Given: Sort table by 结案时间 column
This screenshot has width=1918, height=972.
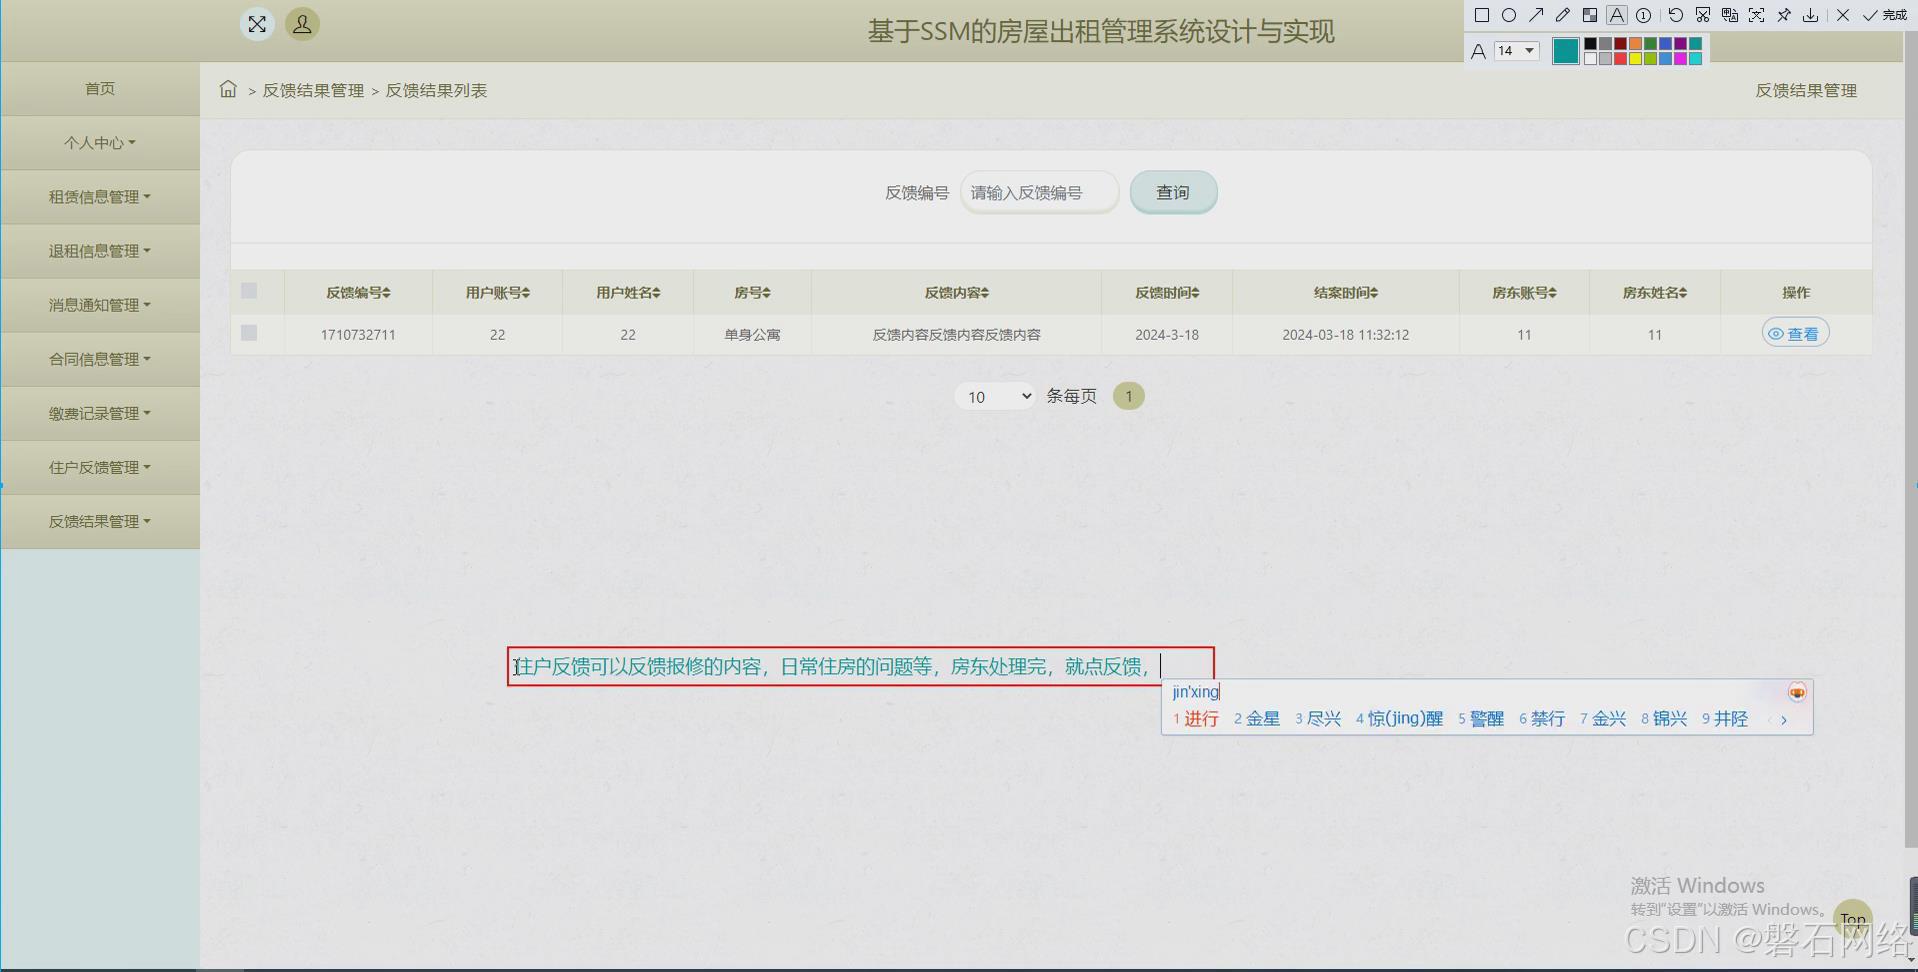Looking at the screenshot, I should [1346, 292].
